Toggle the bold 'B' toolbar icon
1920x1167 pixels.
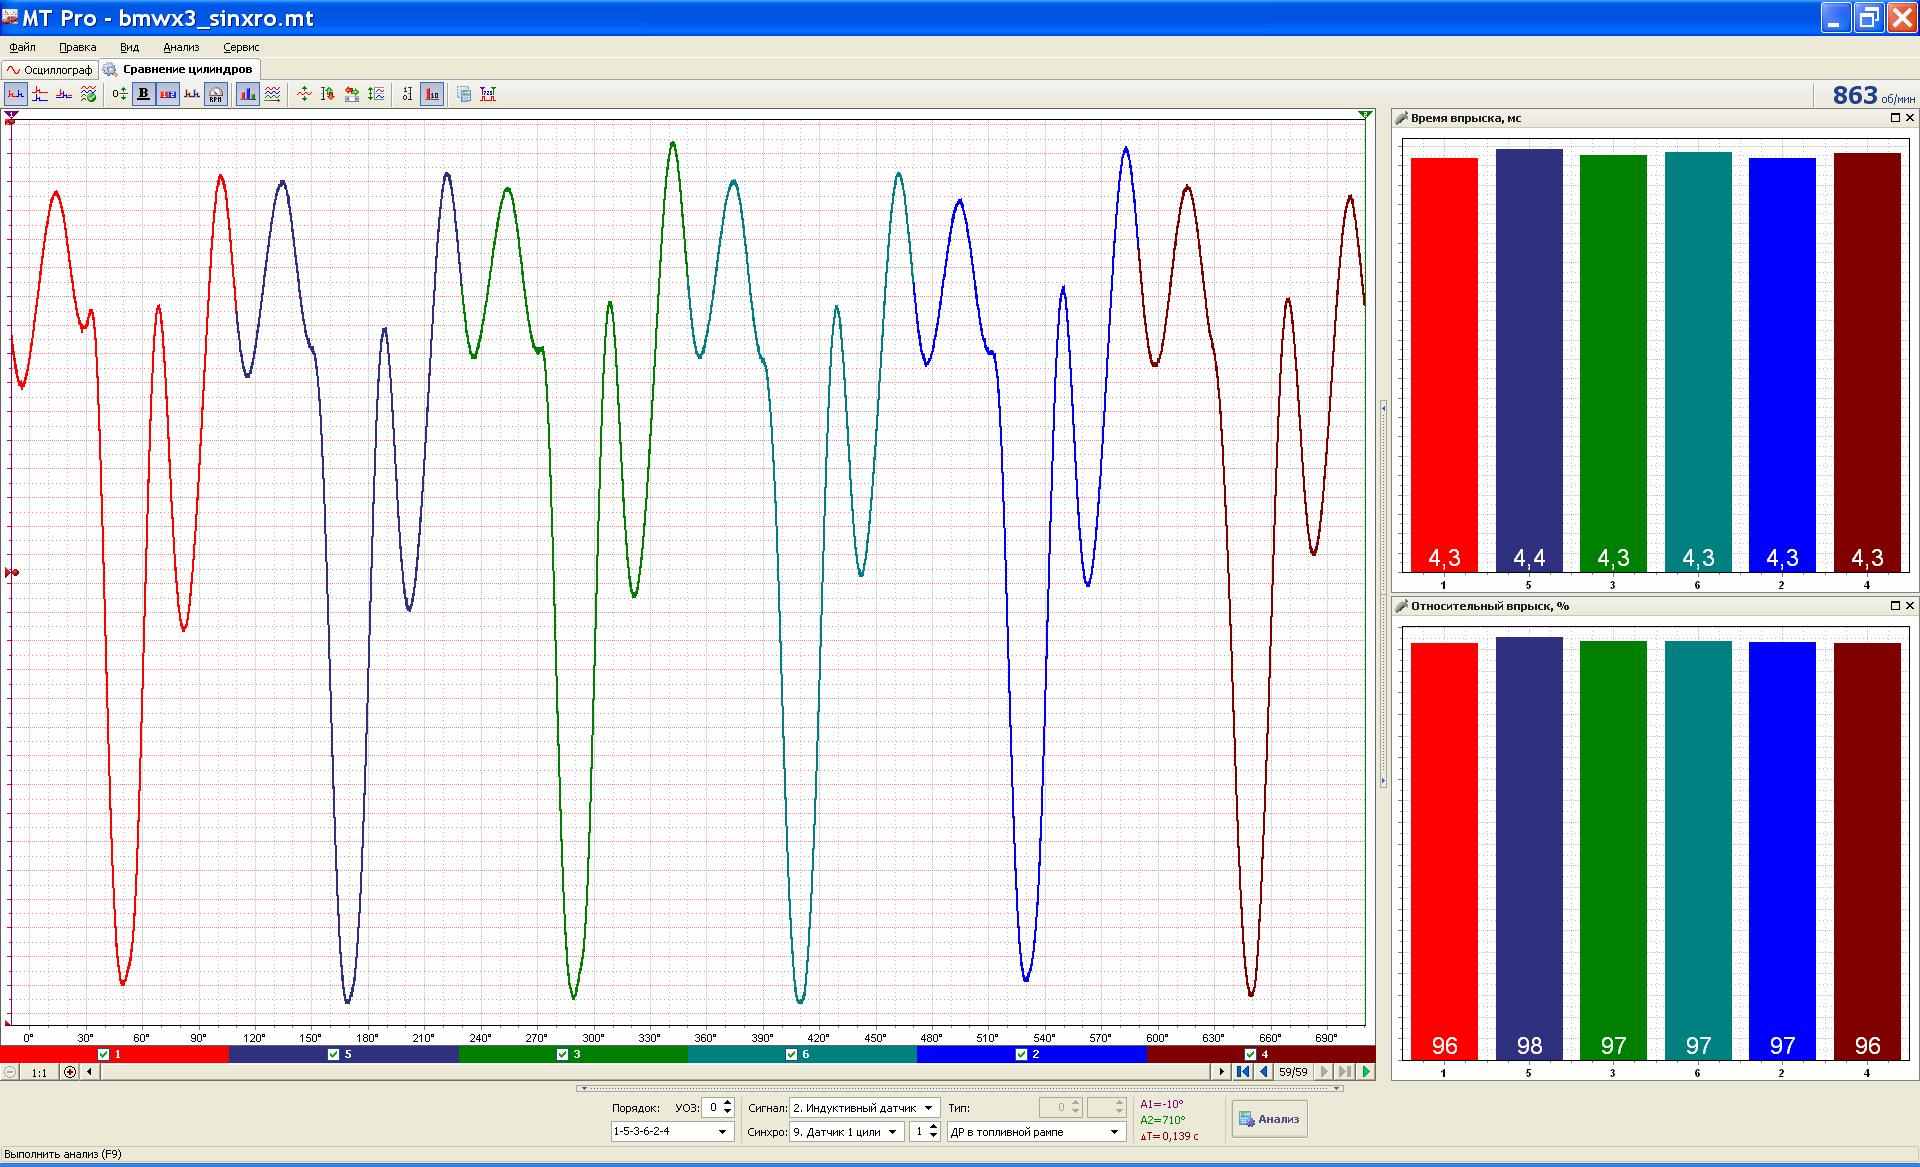(x=143, y=94)
